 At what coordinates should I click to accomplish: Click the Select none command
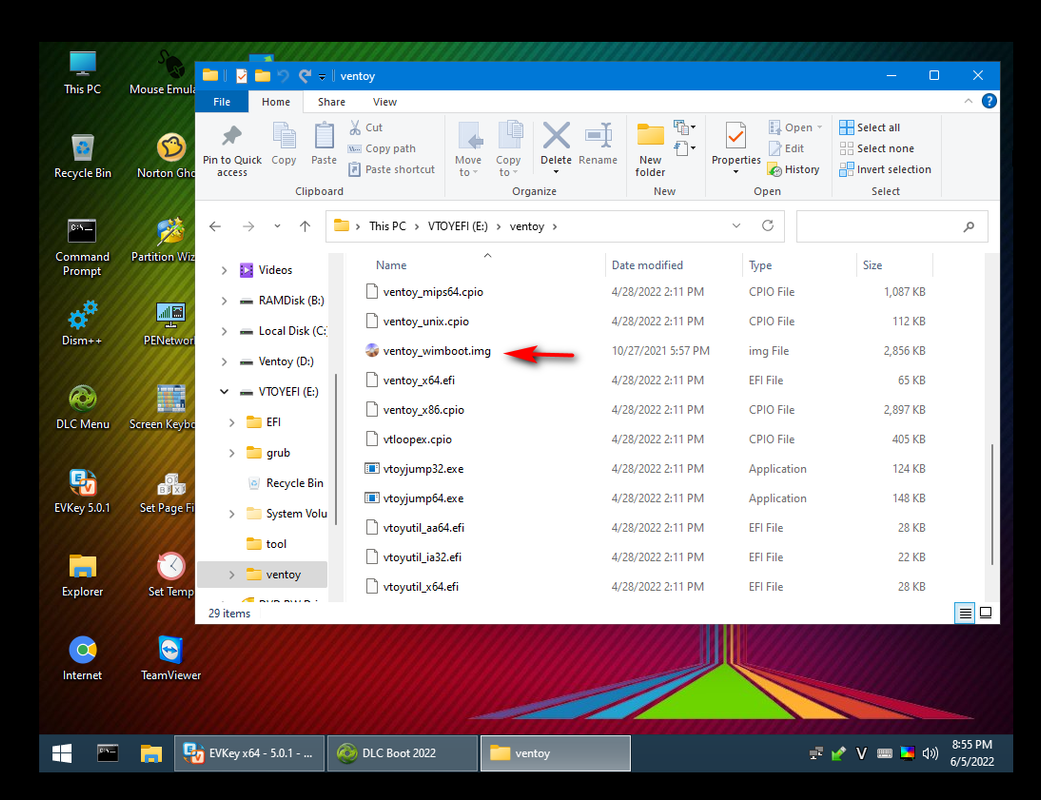pyautogui.click(x=877, y=149)
